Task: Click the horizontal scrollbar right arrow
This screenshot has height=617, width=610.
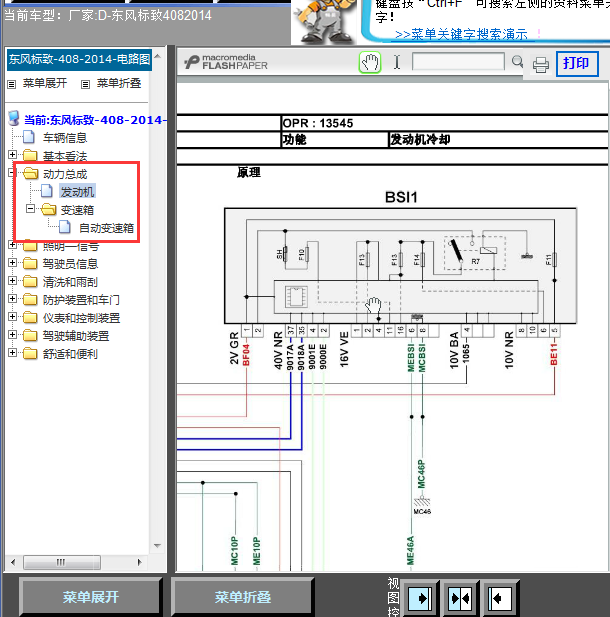Action: 139,562
